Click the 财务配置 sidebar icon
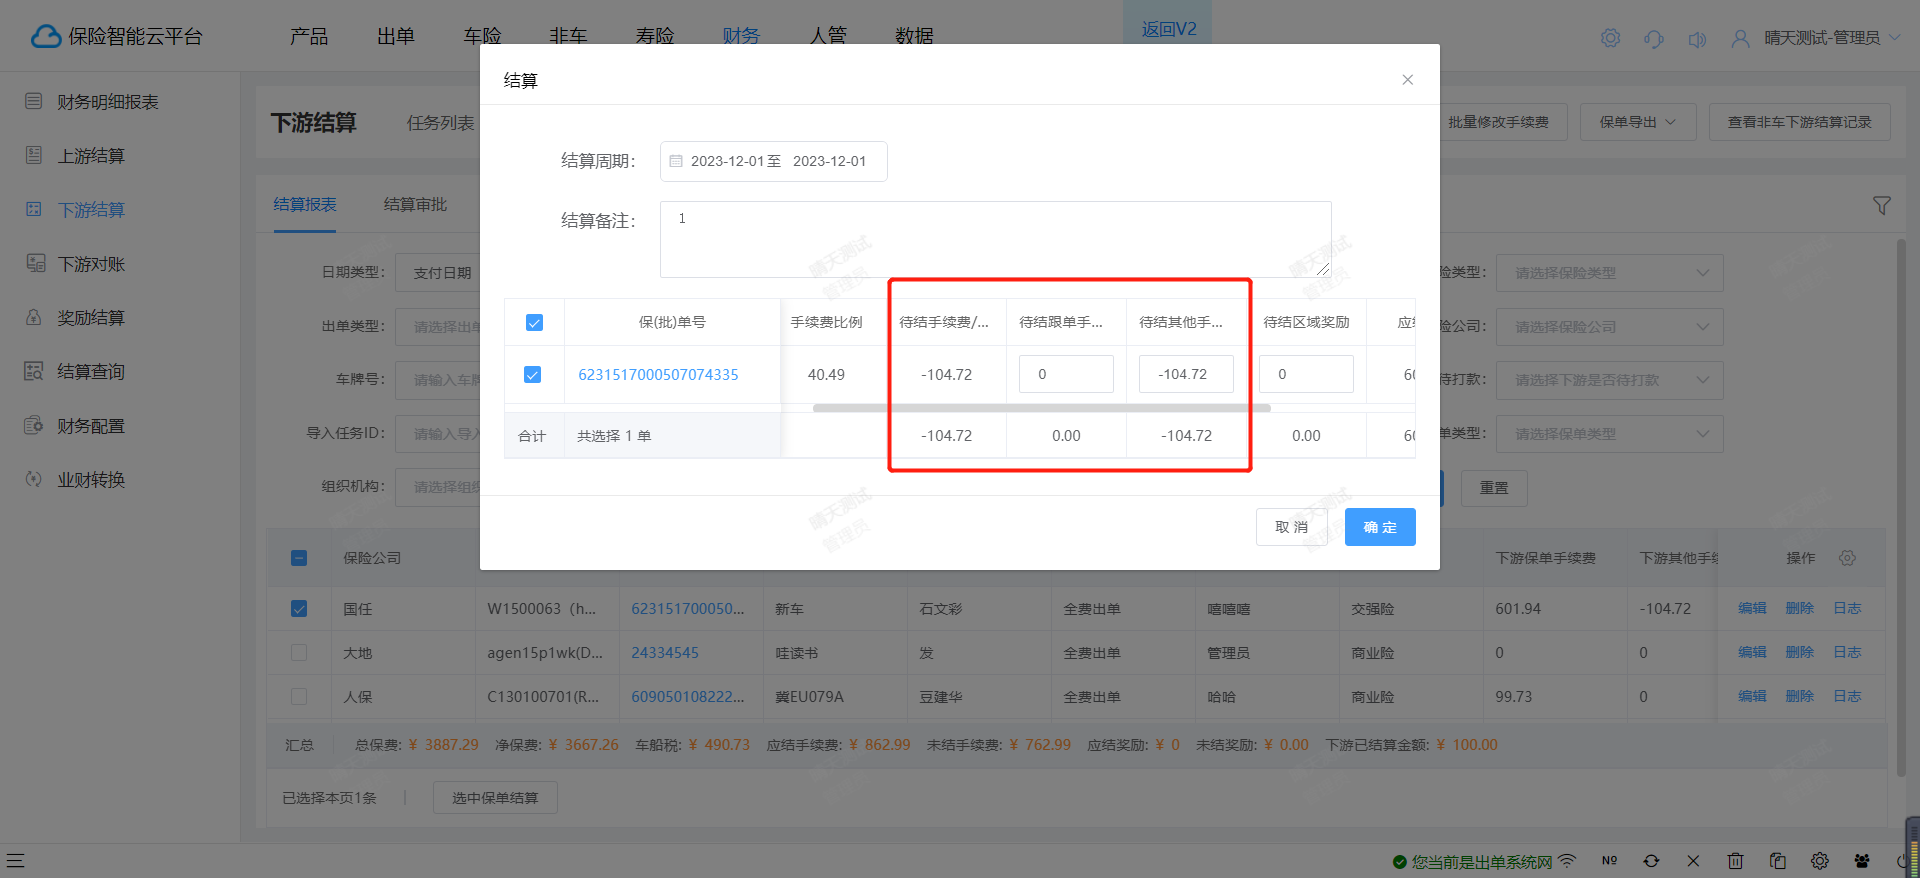 pyautogui.click(x=34, y=425)
